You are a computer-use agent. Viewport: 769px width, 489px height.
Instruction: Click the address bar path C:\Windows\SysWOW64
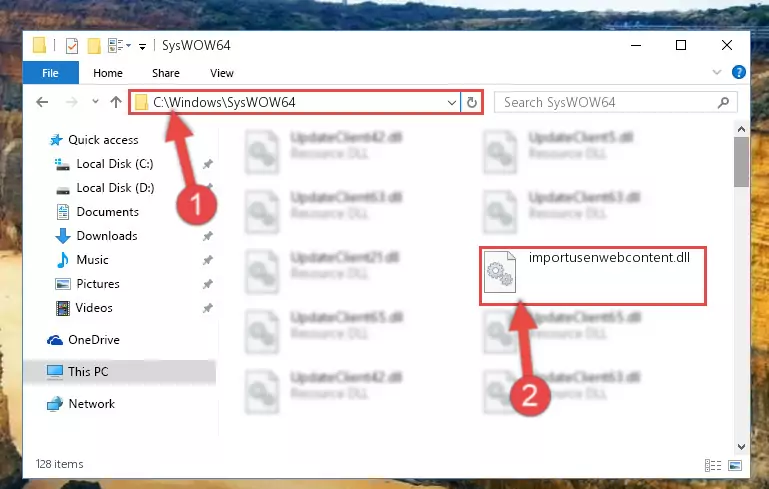point(224,102)
